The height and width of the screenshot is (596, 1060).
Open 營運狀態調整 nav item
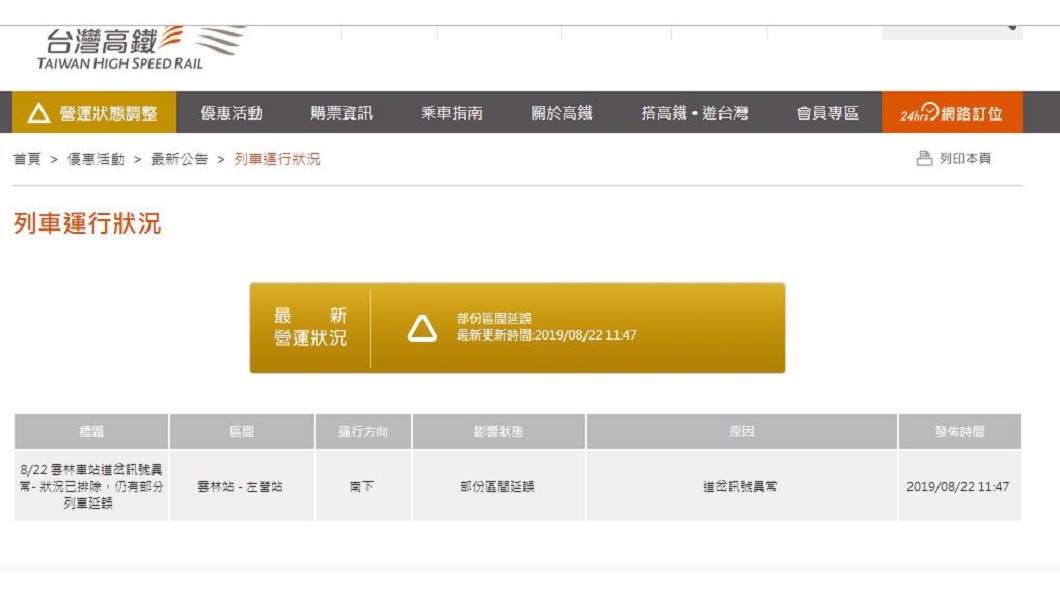[x=94, y=113]
